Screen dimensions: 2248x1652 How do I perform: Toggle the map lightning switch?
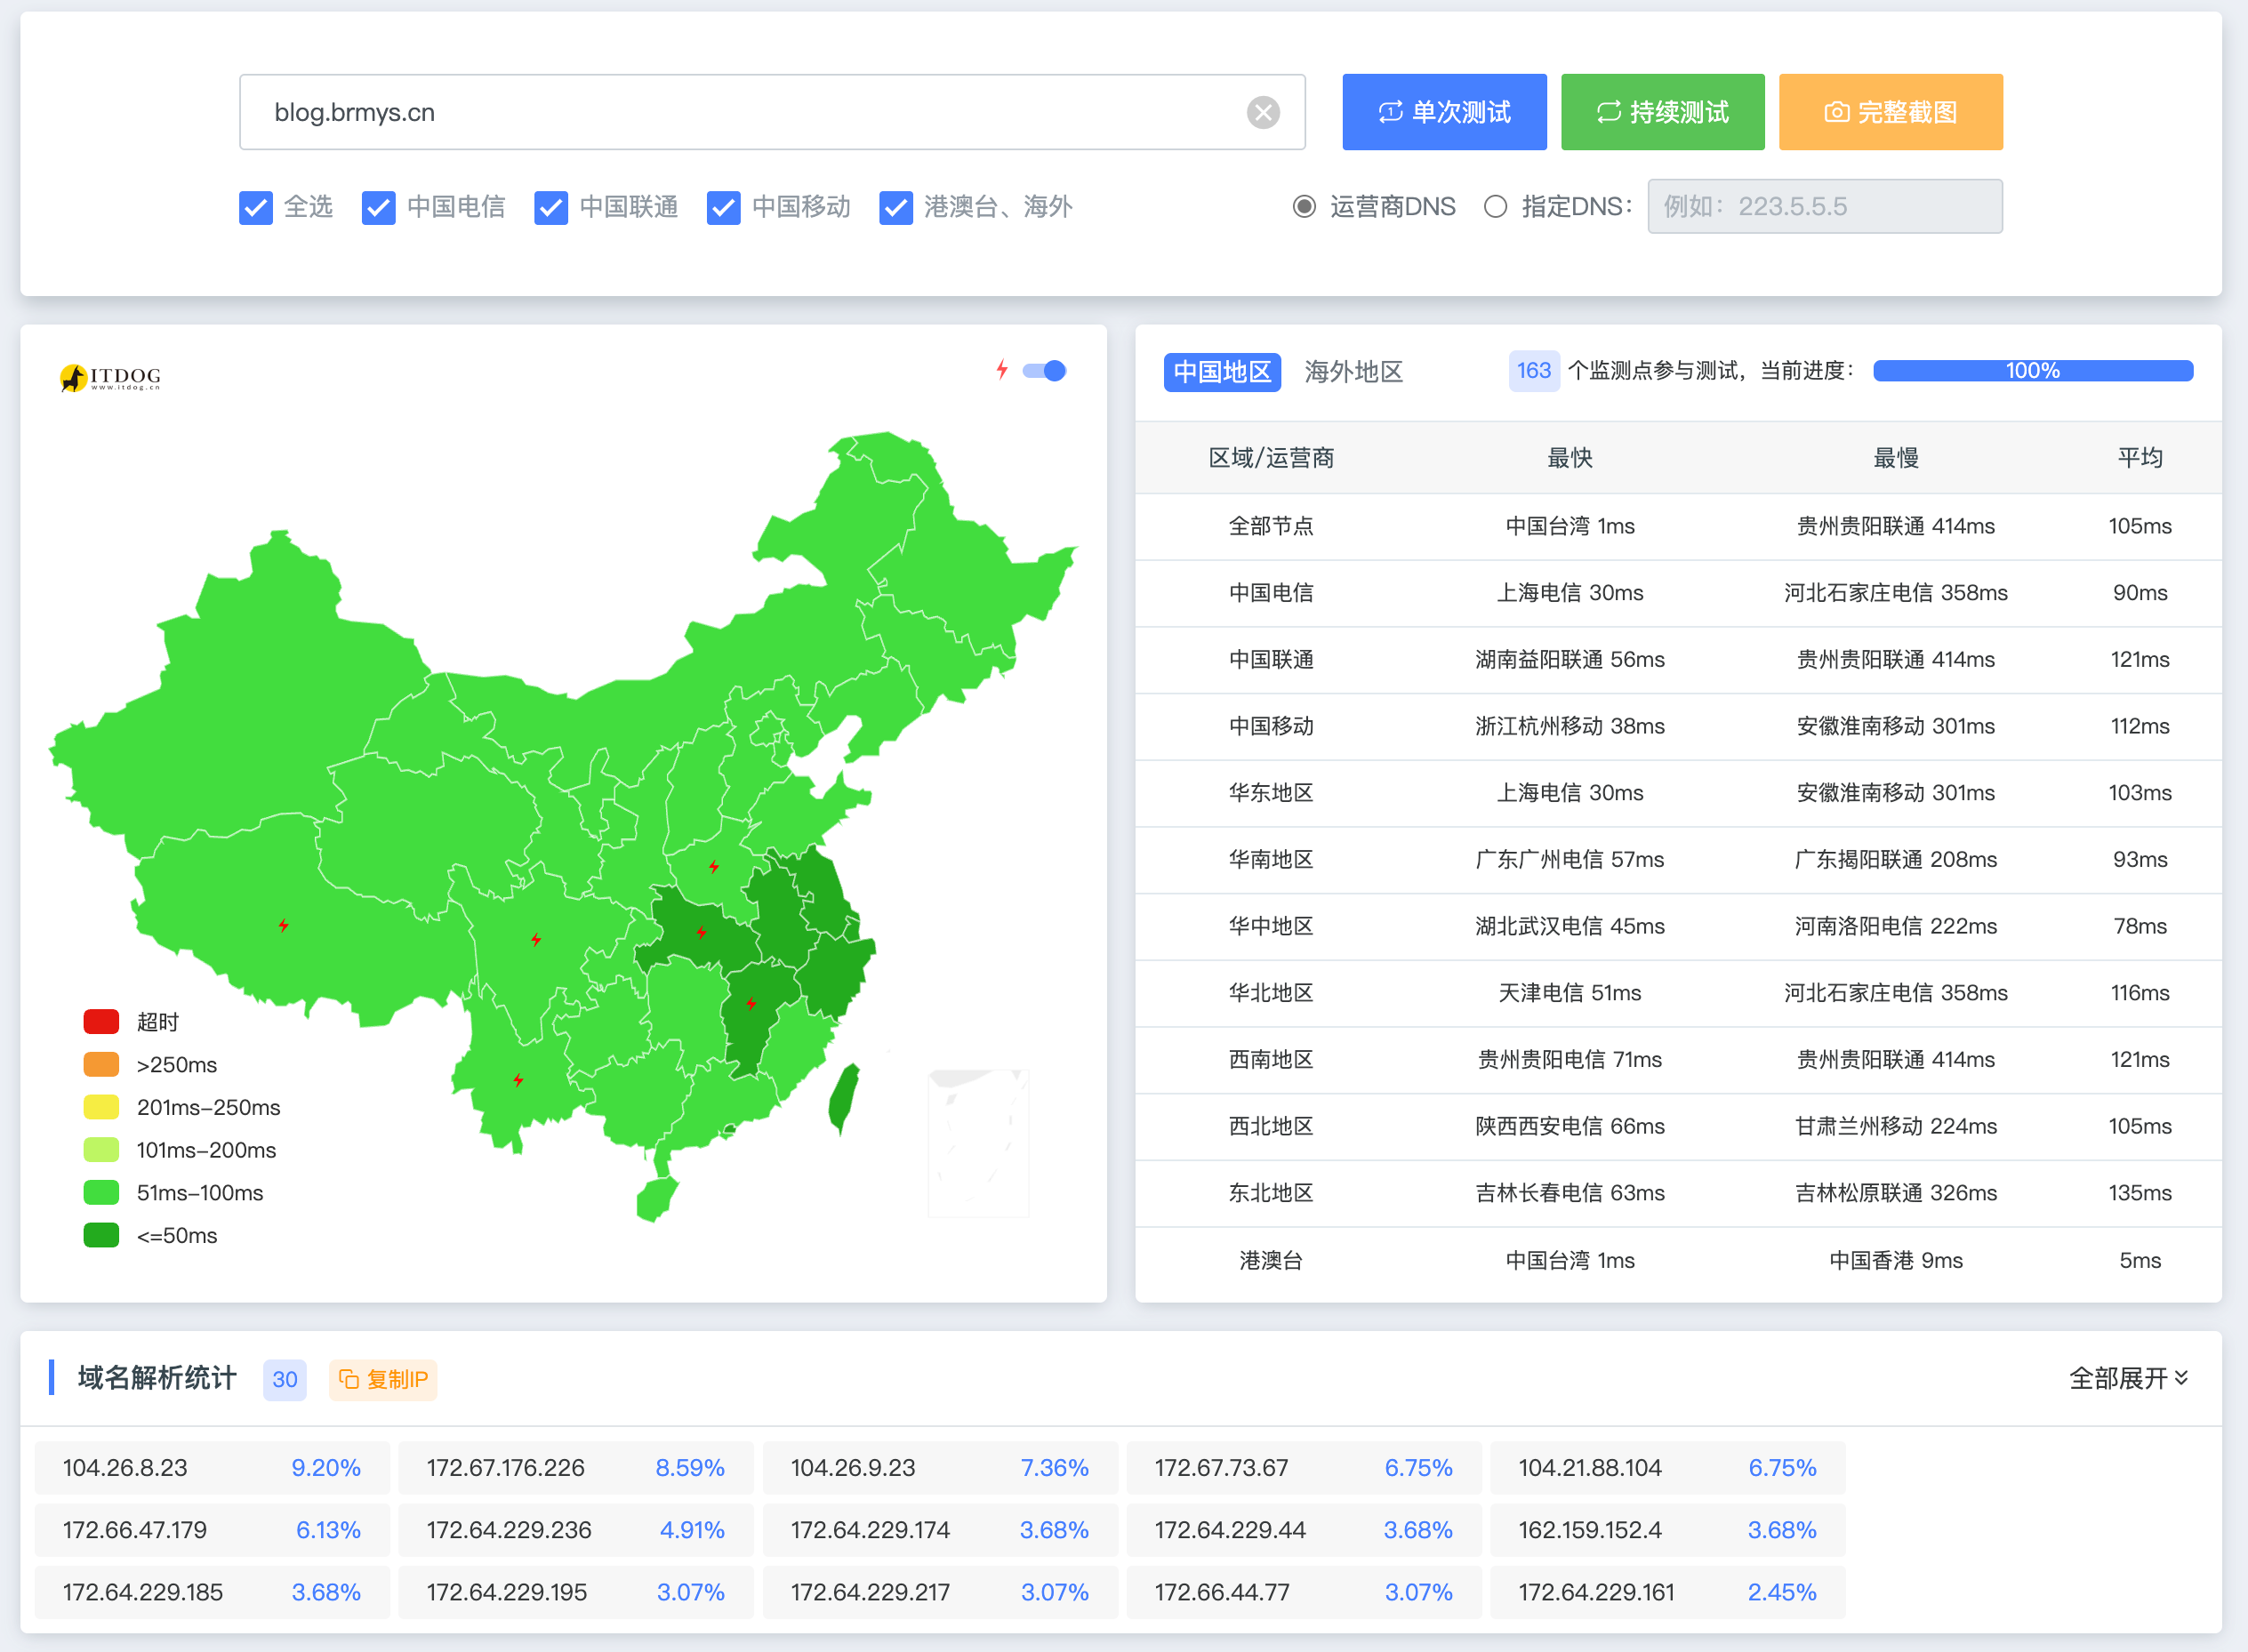pos(1045,371)
